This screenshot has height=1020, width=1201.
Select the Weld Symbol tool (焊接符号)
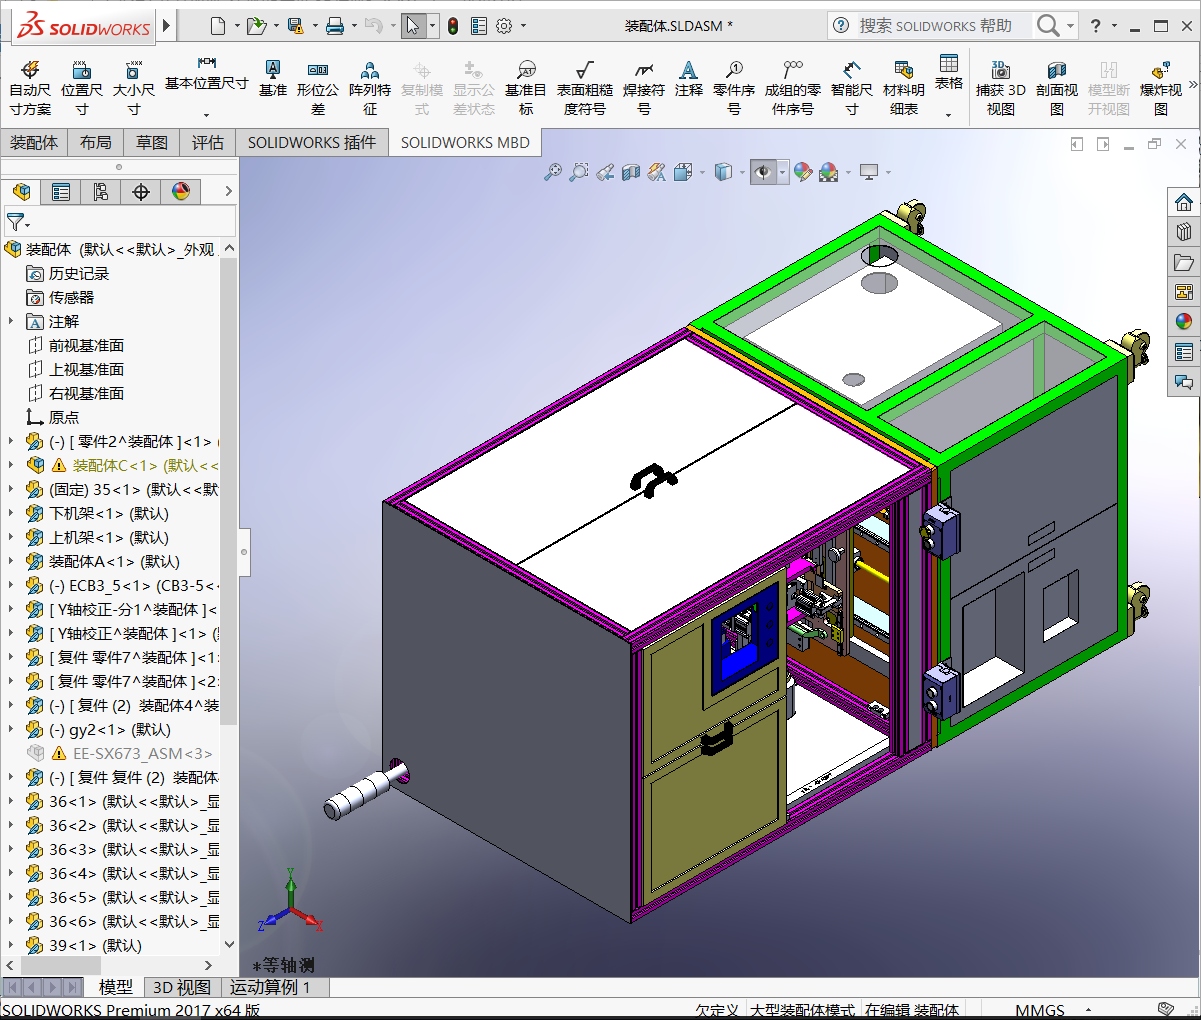[x=644, y=88]
